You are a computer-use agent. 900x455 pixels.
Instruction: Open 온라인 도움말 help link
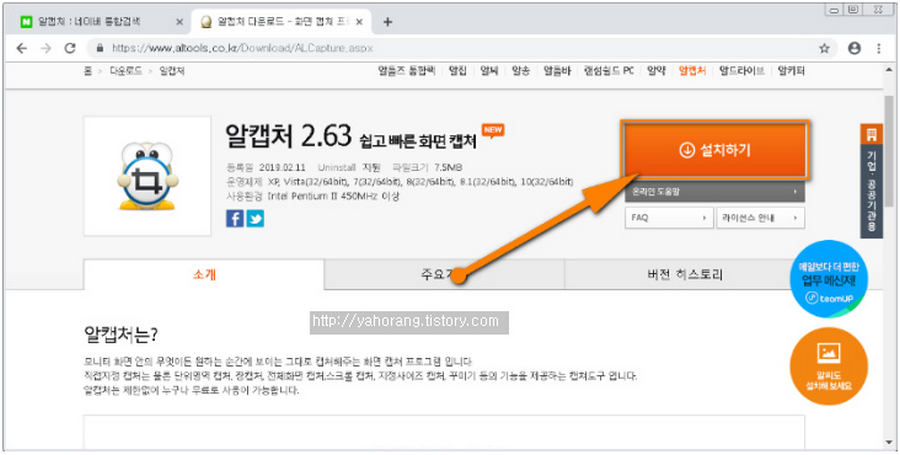point(715,192)
